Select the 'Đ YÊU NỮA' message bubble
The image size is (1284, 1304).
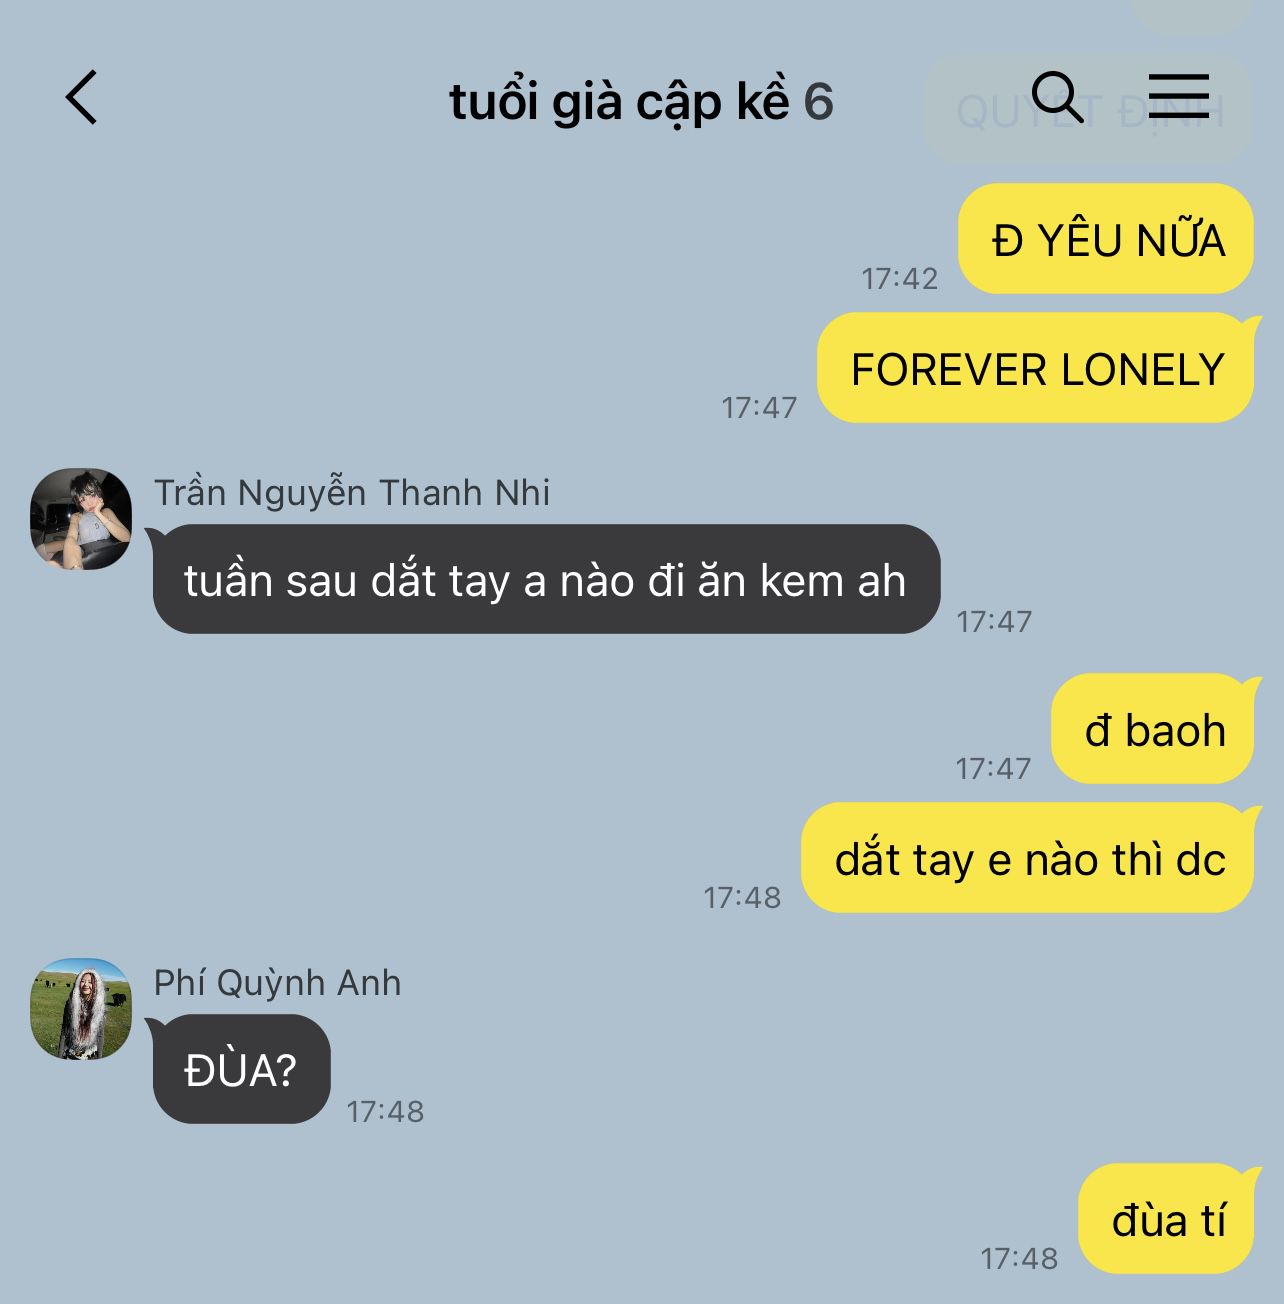[x=1106, y=239]
